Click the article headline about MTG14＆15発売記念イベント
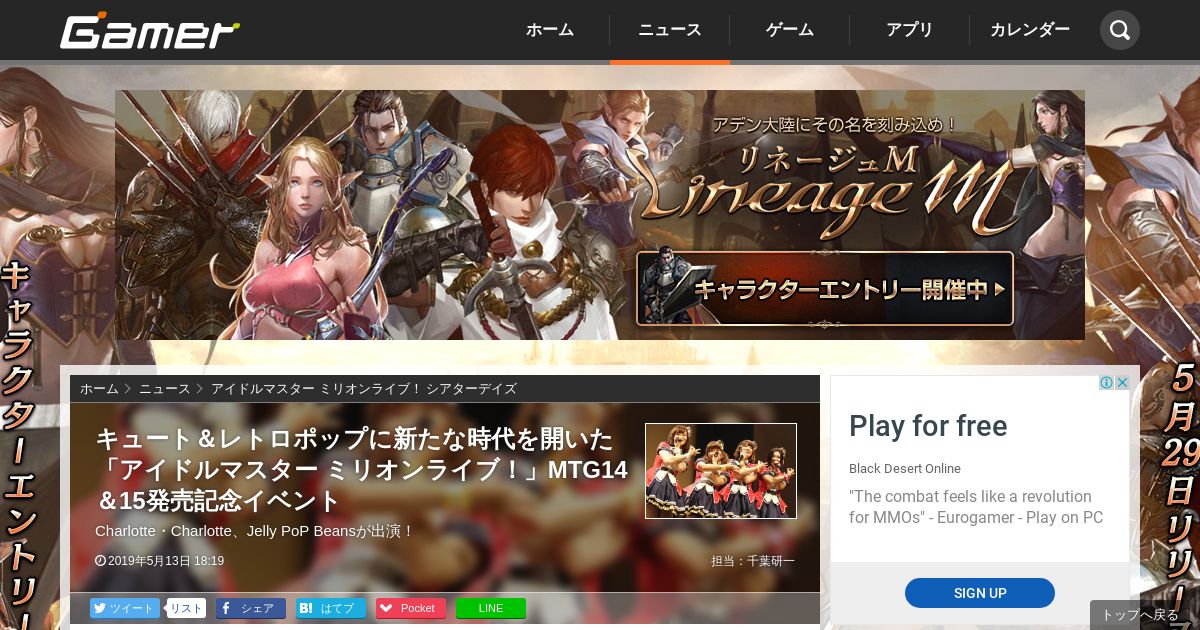1200x630 pixels. pyautogui.click(x=362, y=470)
